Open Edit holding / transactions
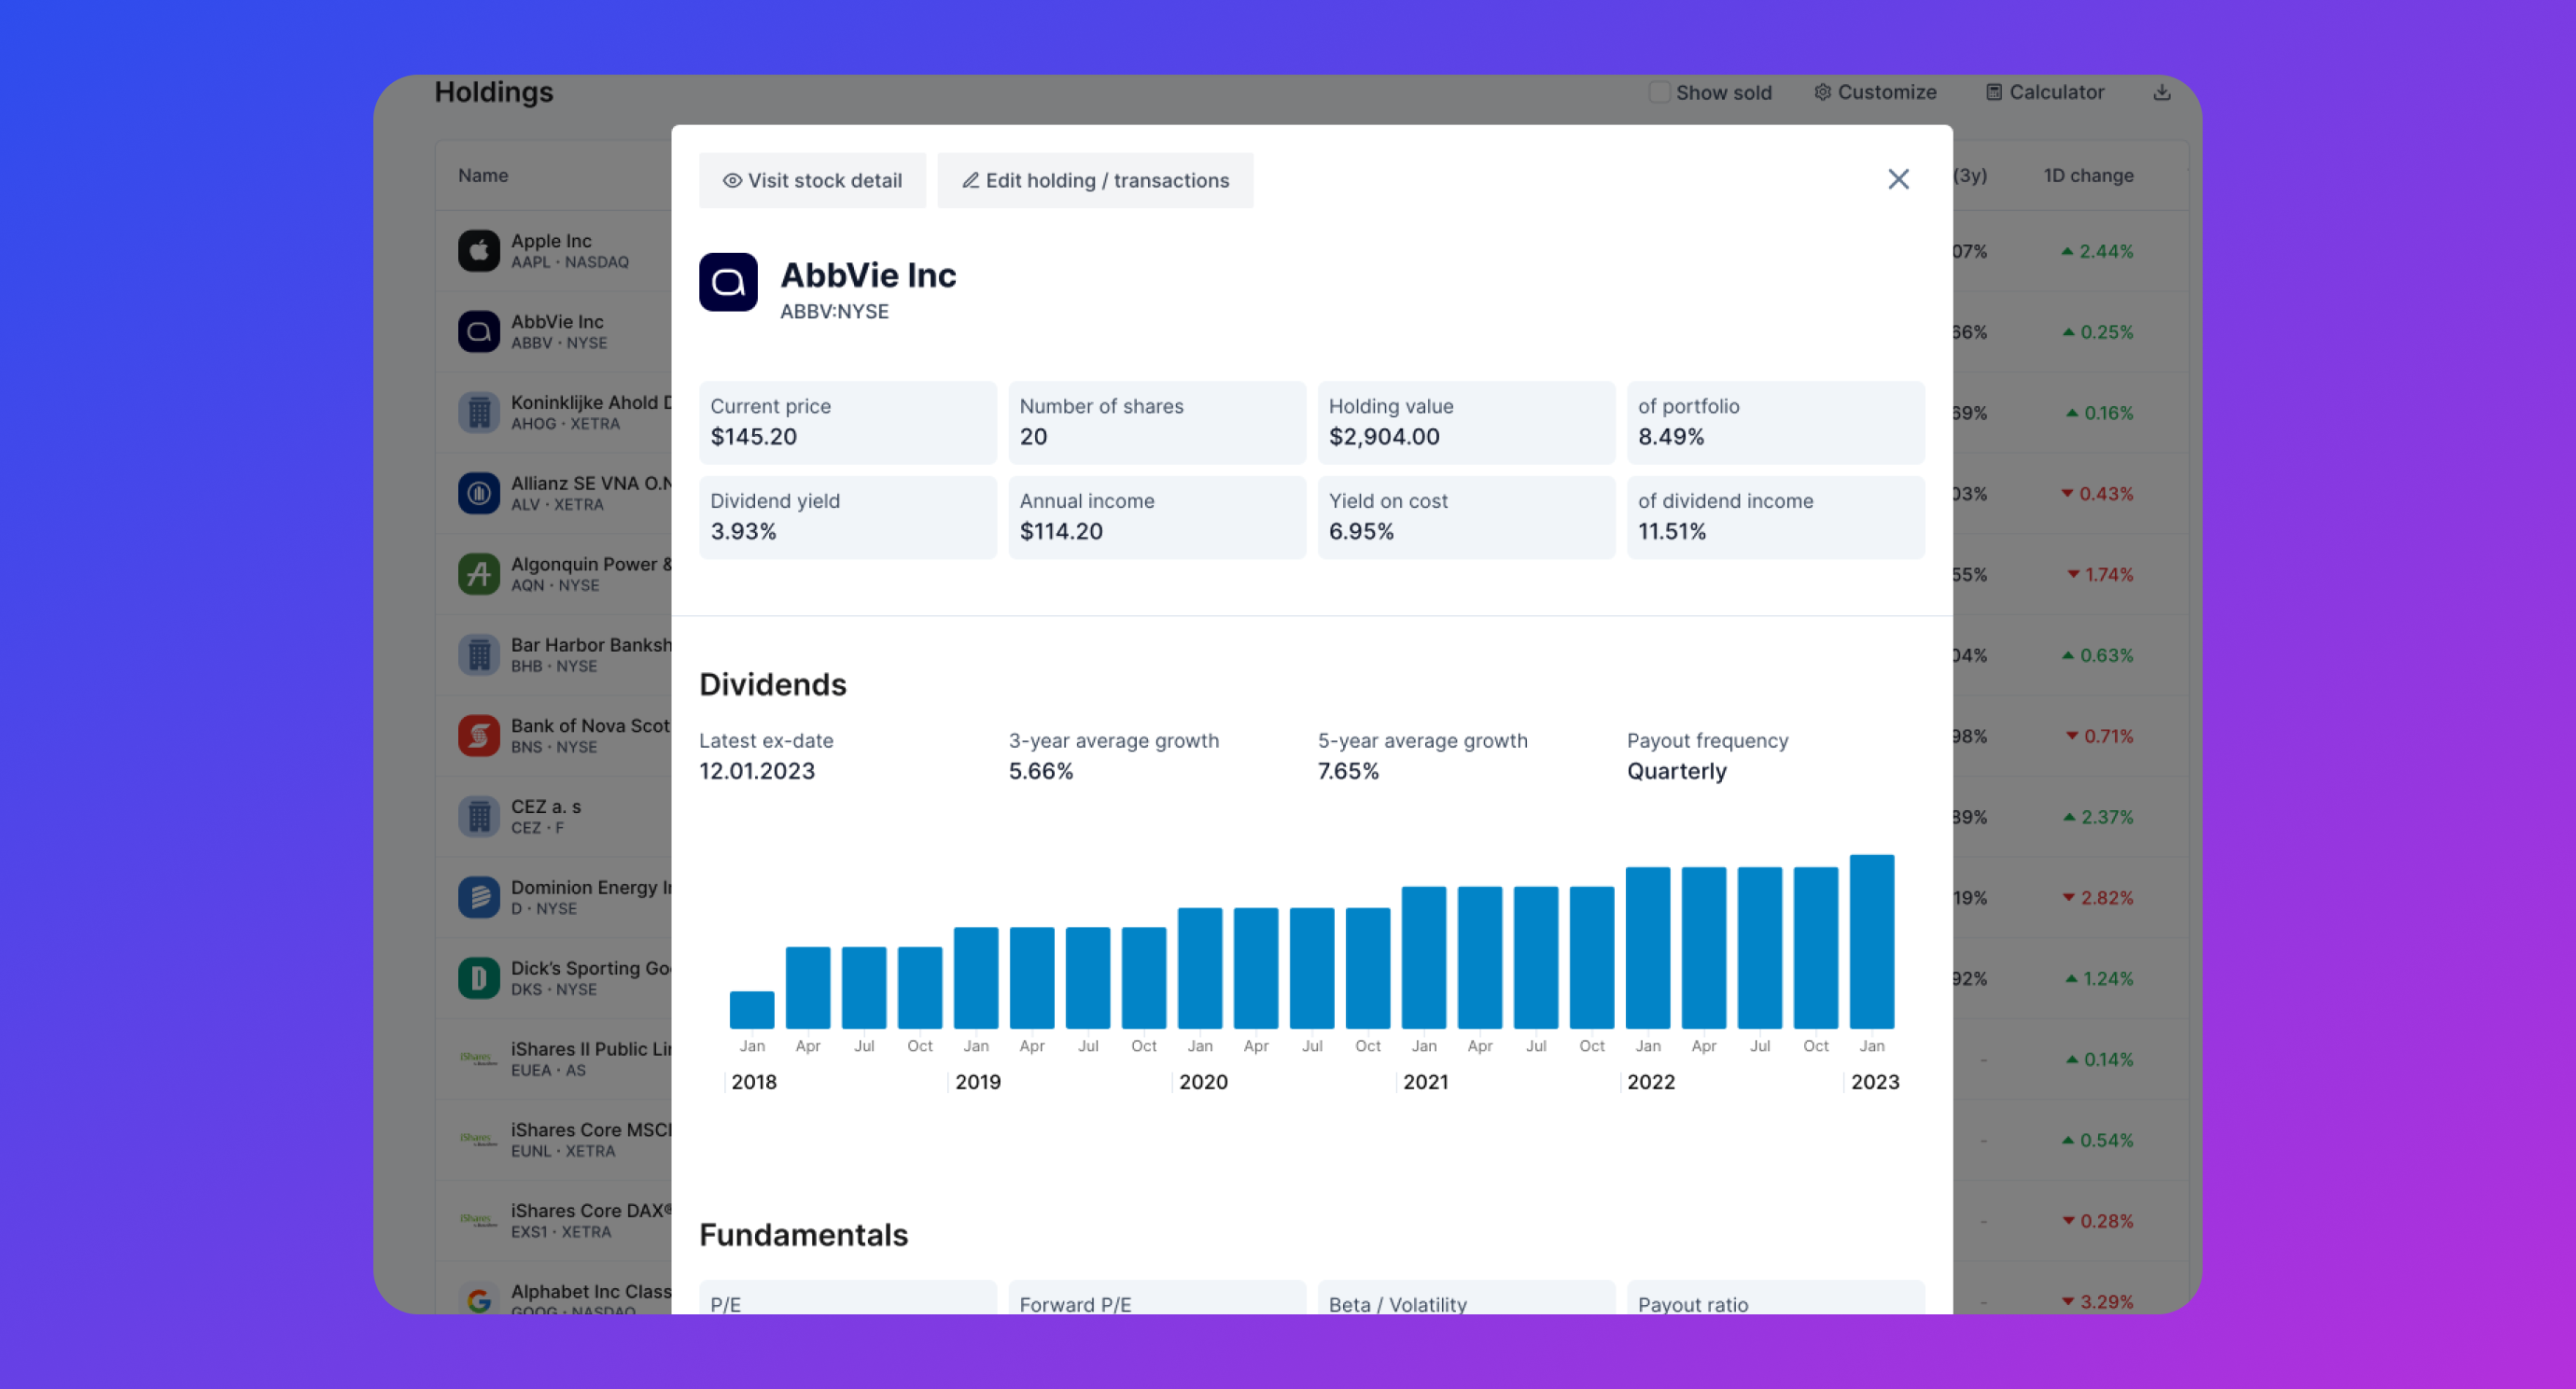 (1095, 180)
